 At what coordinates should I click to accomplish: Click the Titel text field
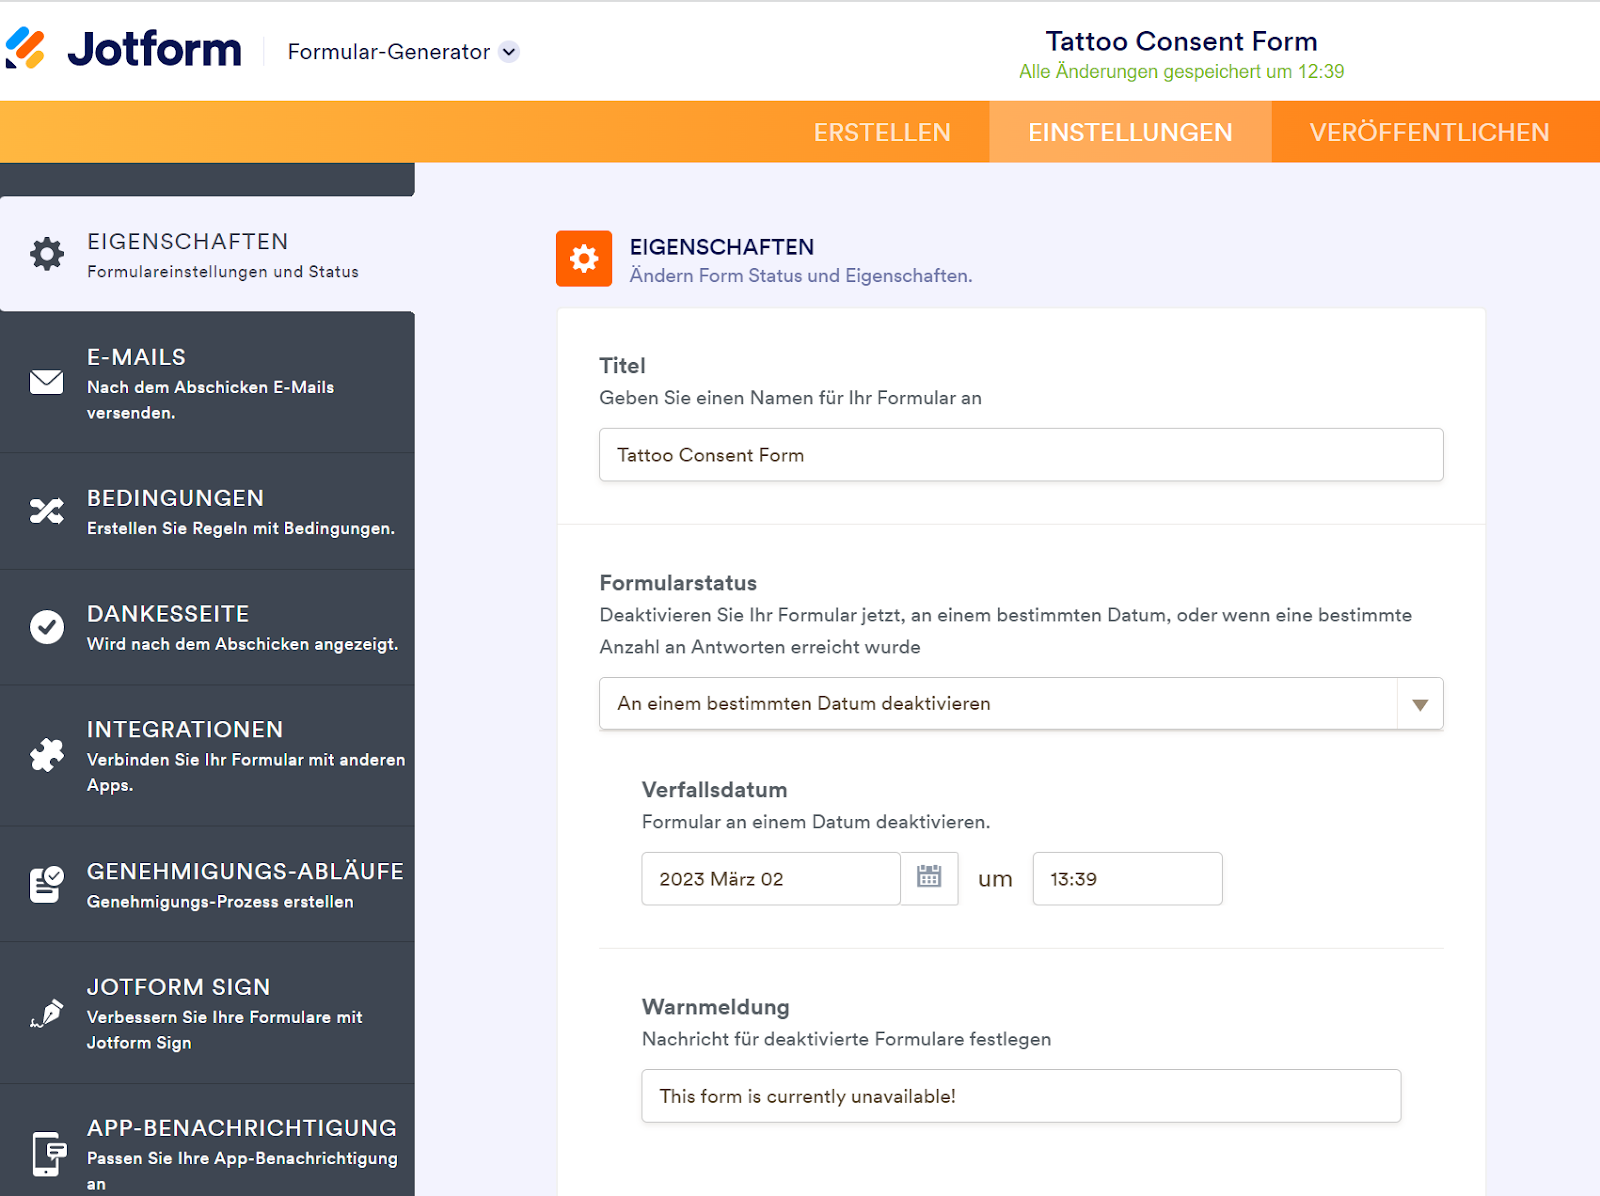1020,455
